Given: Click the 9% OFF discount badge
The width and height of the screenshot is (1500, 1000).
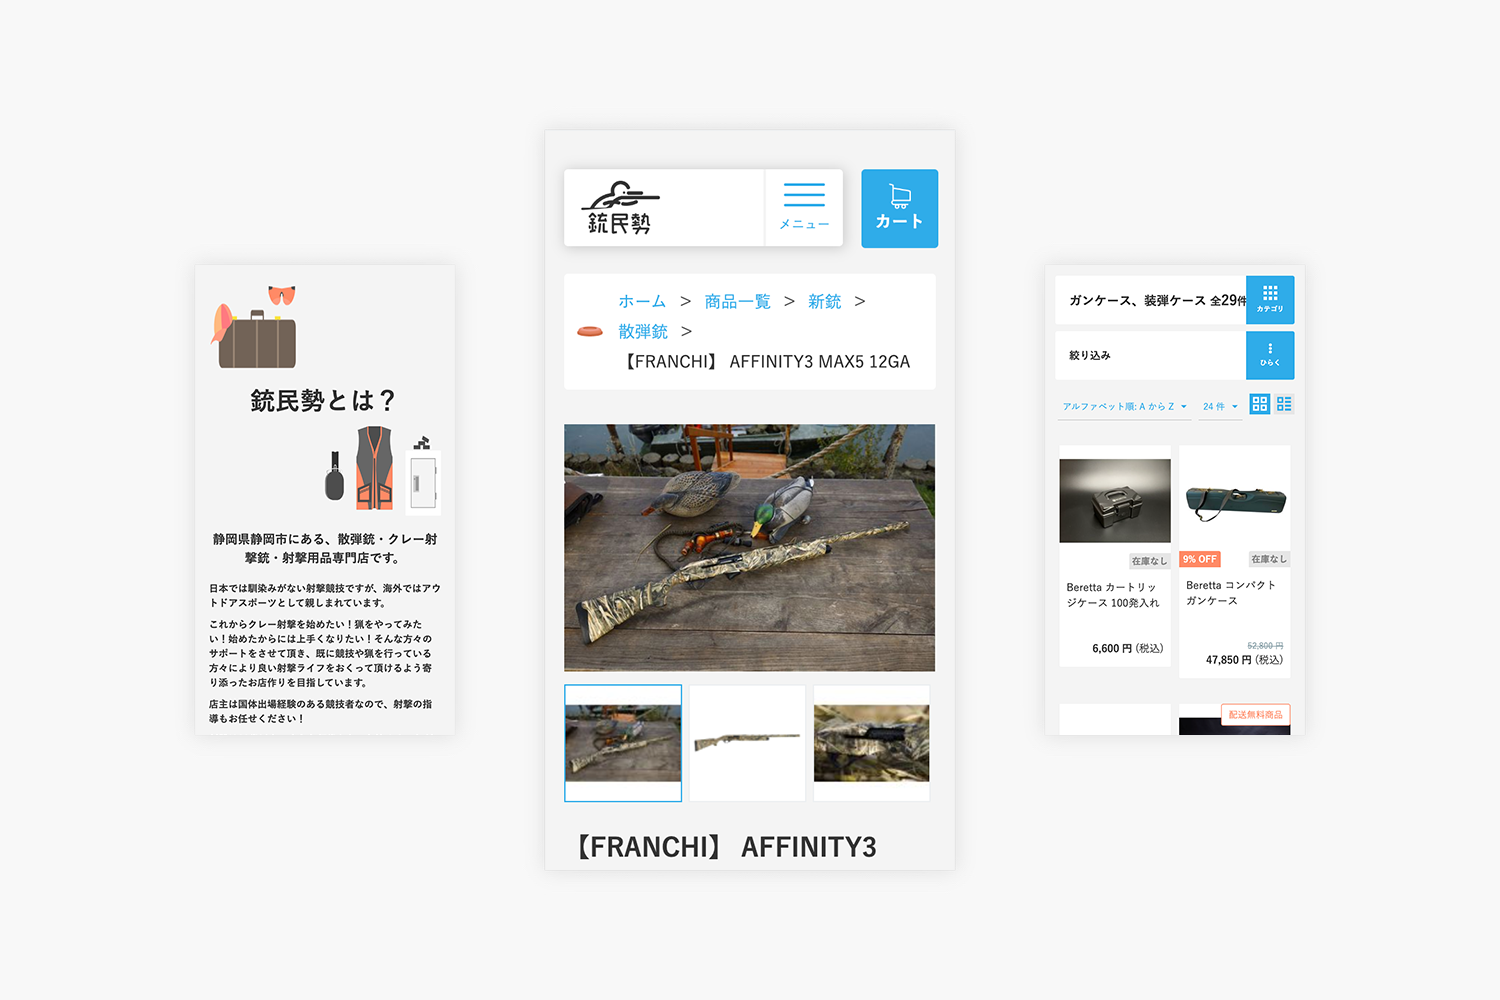Looking at the screenshot, I should pos(1199,558).
